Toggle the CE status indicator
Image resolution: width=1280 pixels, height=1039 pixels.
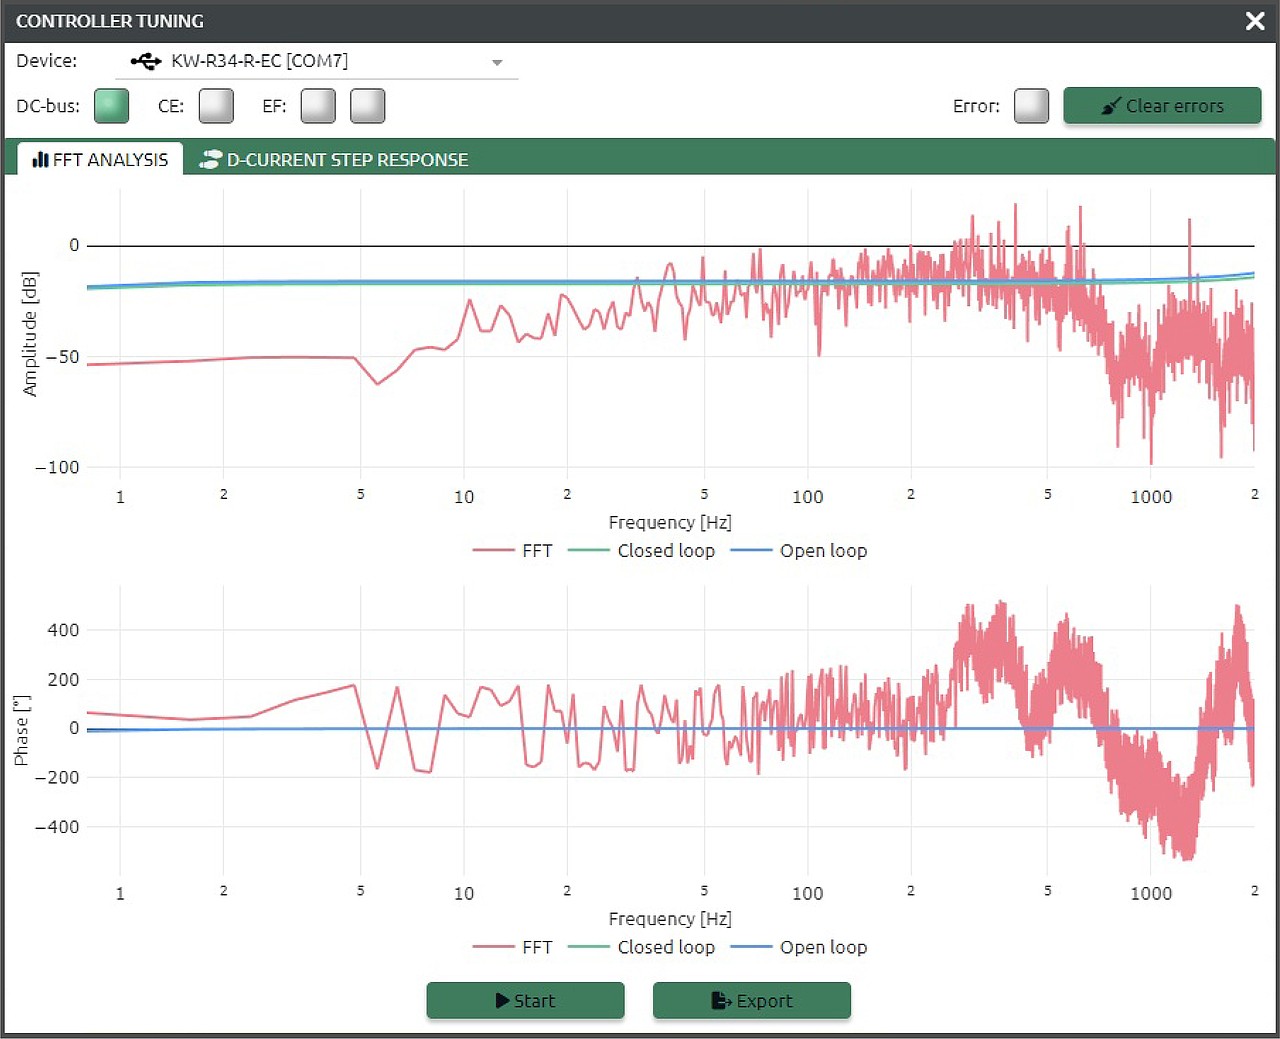point(216,106)
